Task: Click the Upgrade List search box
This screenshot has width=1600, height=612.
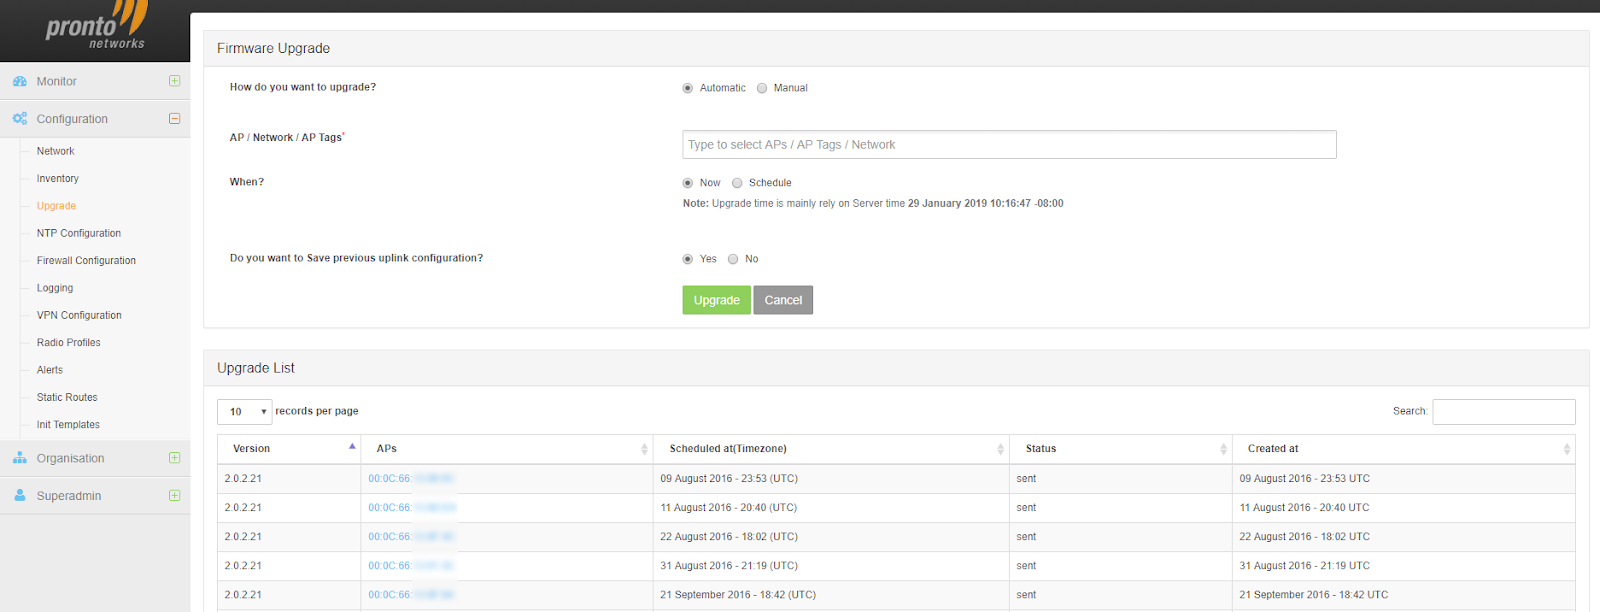Action: pyautogui.click(x=1504, y=412)
